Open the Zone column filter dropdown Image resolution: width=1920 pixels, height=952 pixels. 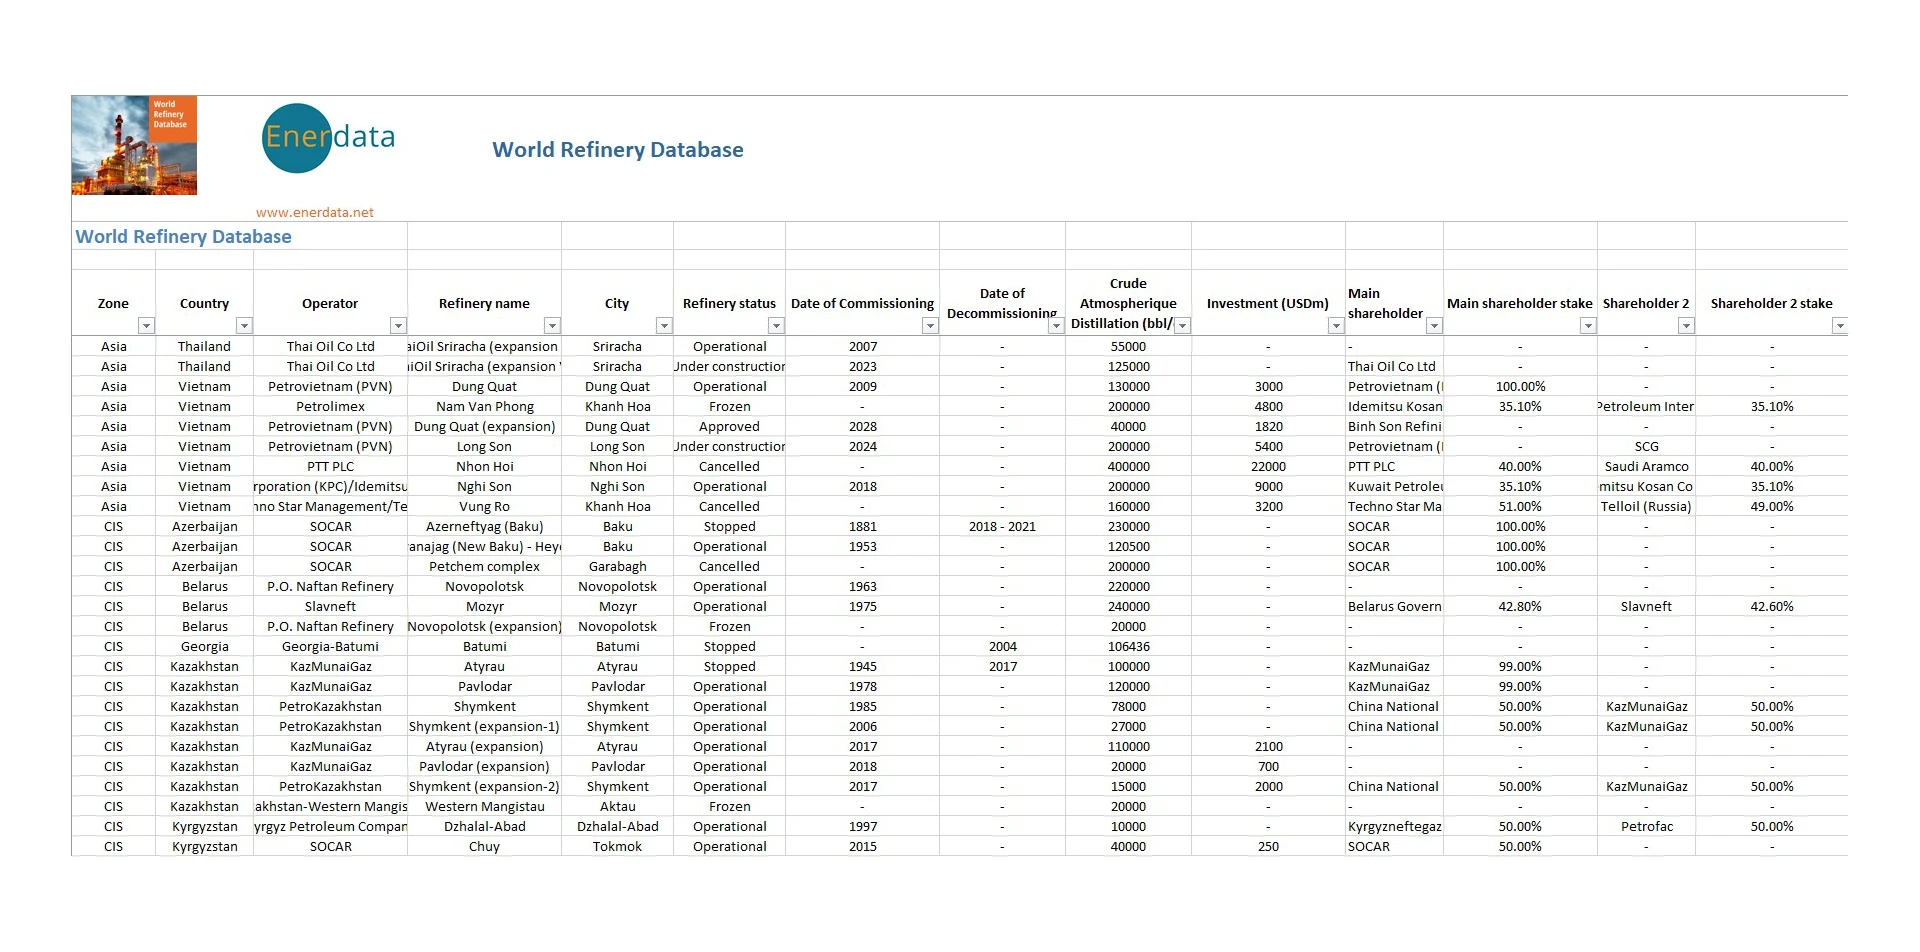pyautogui.click(x=146, y=326)
